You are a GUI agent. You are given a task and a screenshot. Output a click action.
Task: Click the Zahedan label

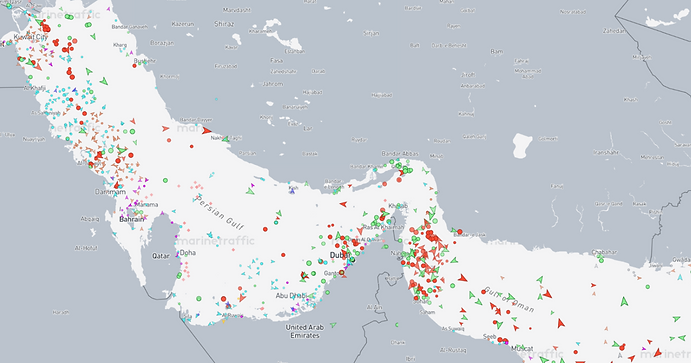tap(614, 31)
